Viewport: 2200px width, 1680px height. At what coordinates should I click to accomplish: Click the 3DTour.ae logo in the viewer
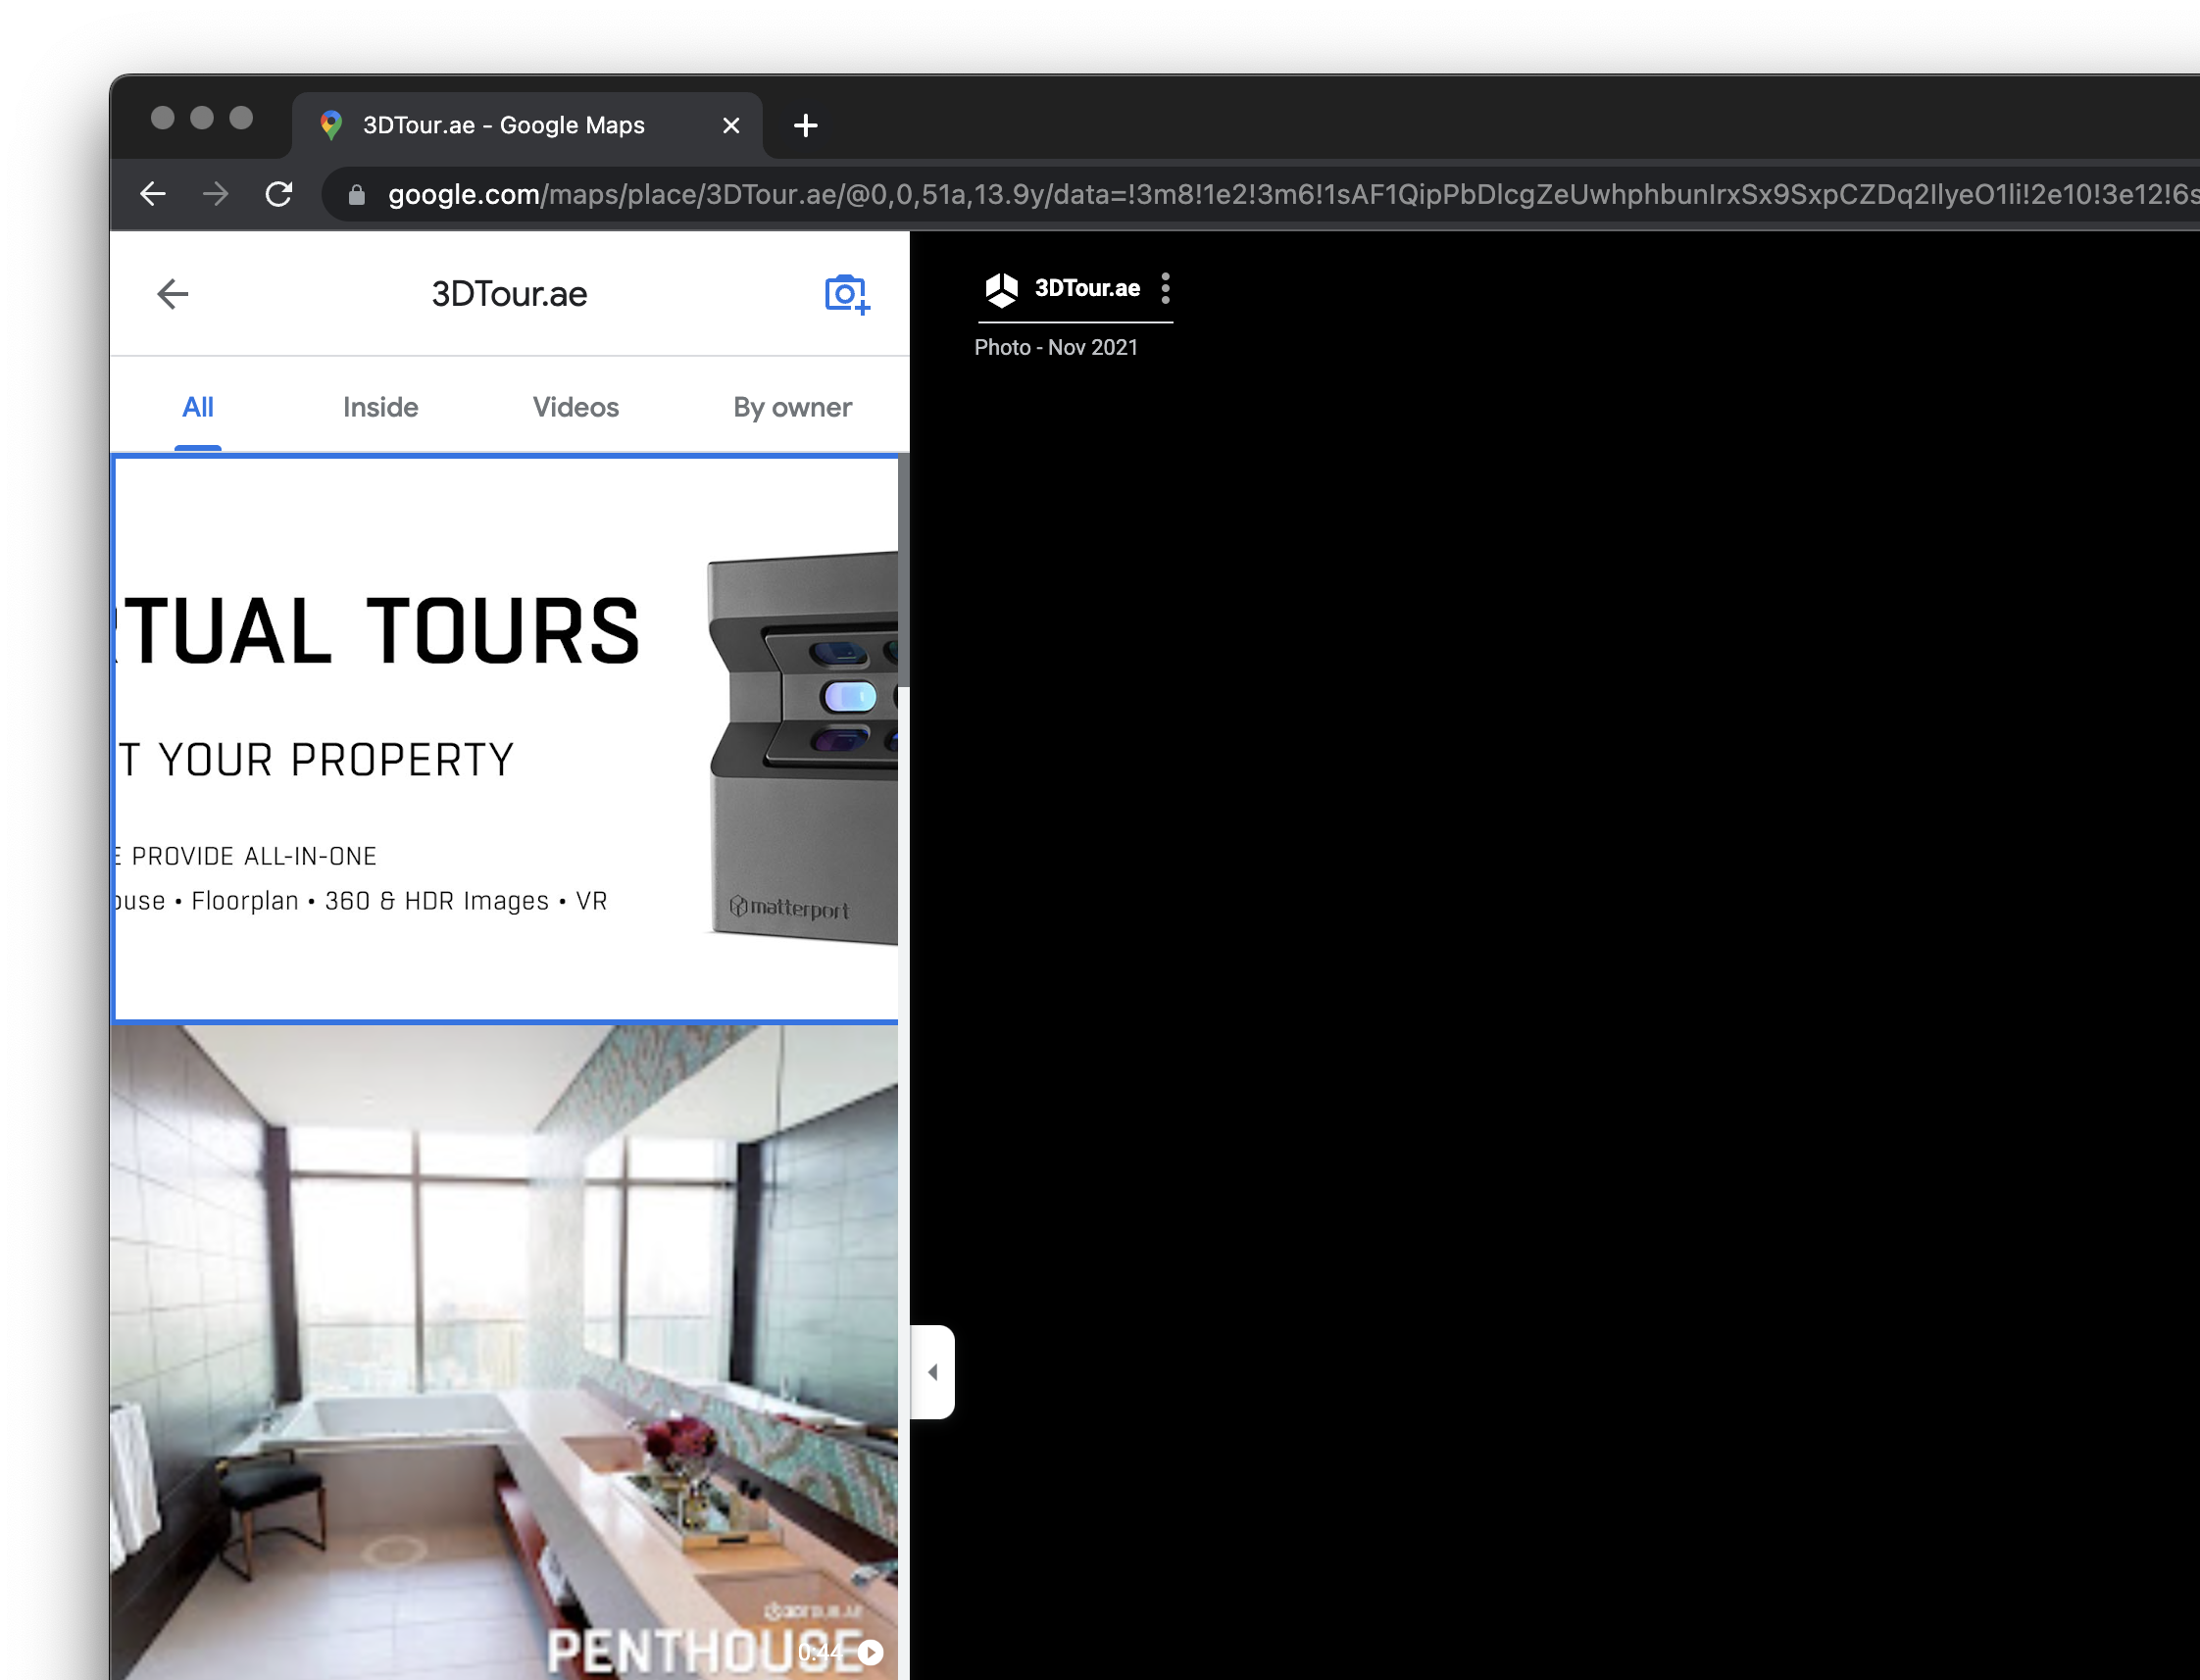(x=1002, y=289)
